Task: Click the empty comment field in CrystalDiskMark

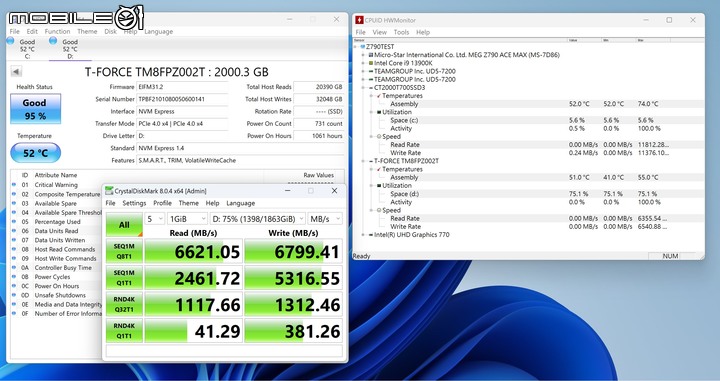Action: [224, 351]
